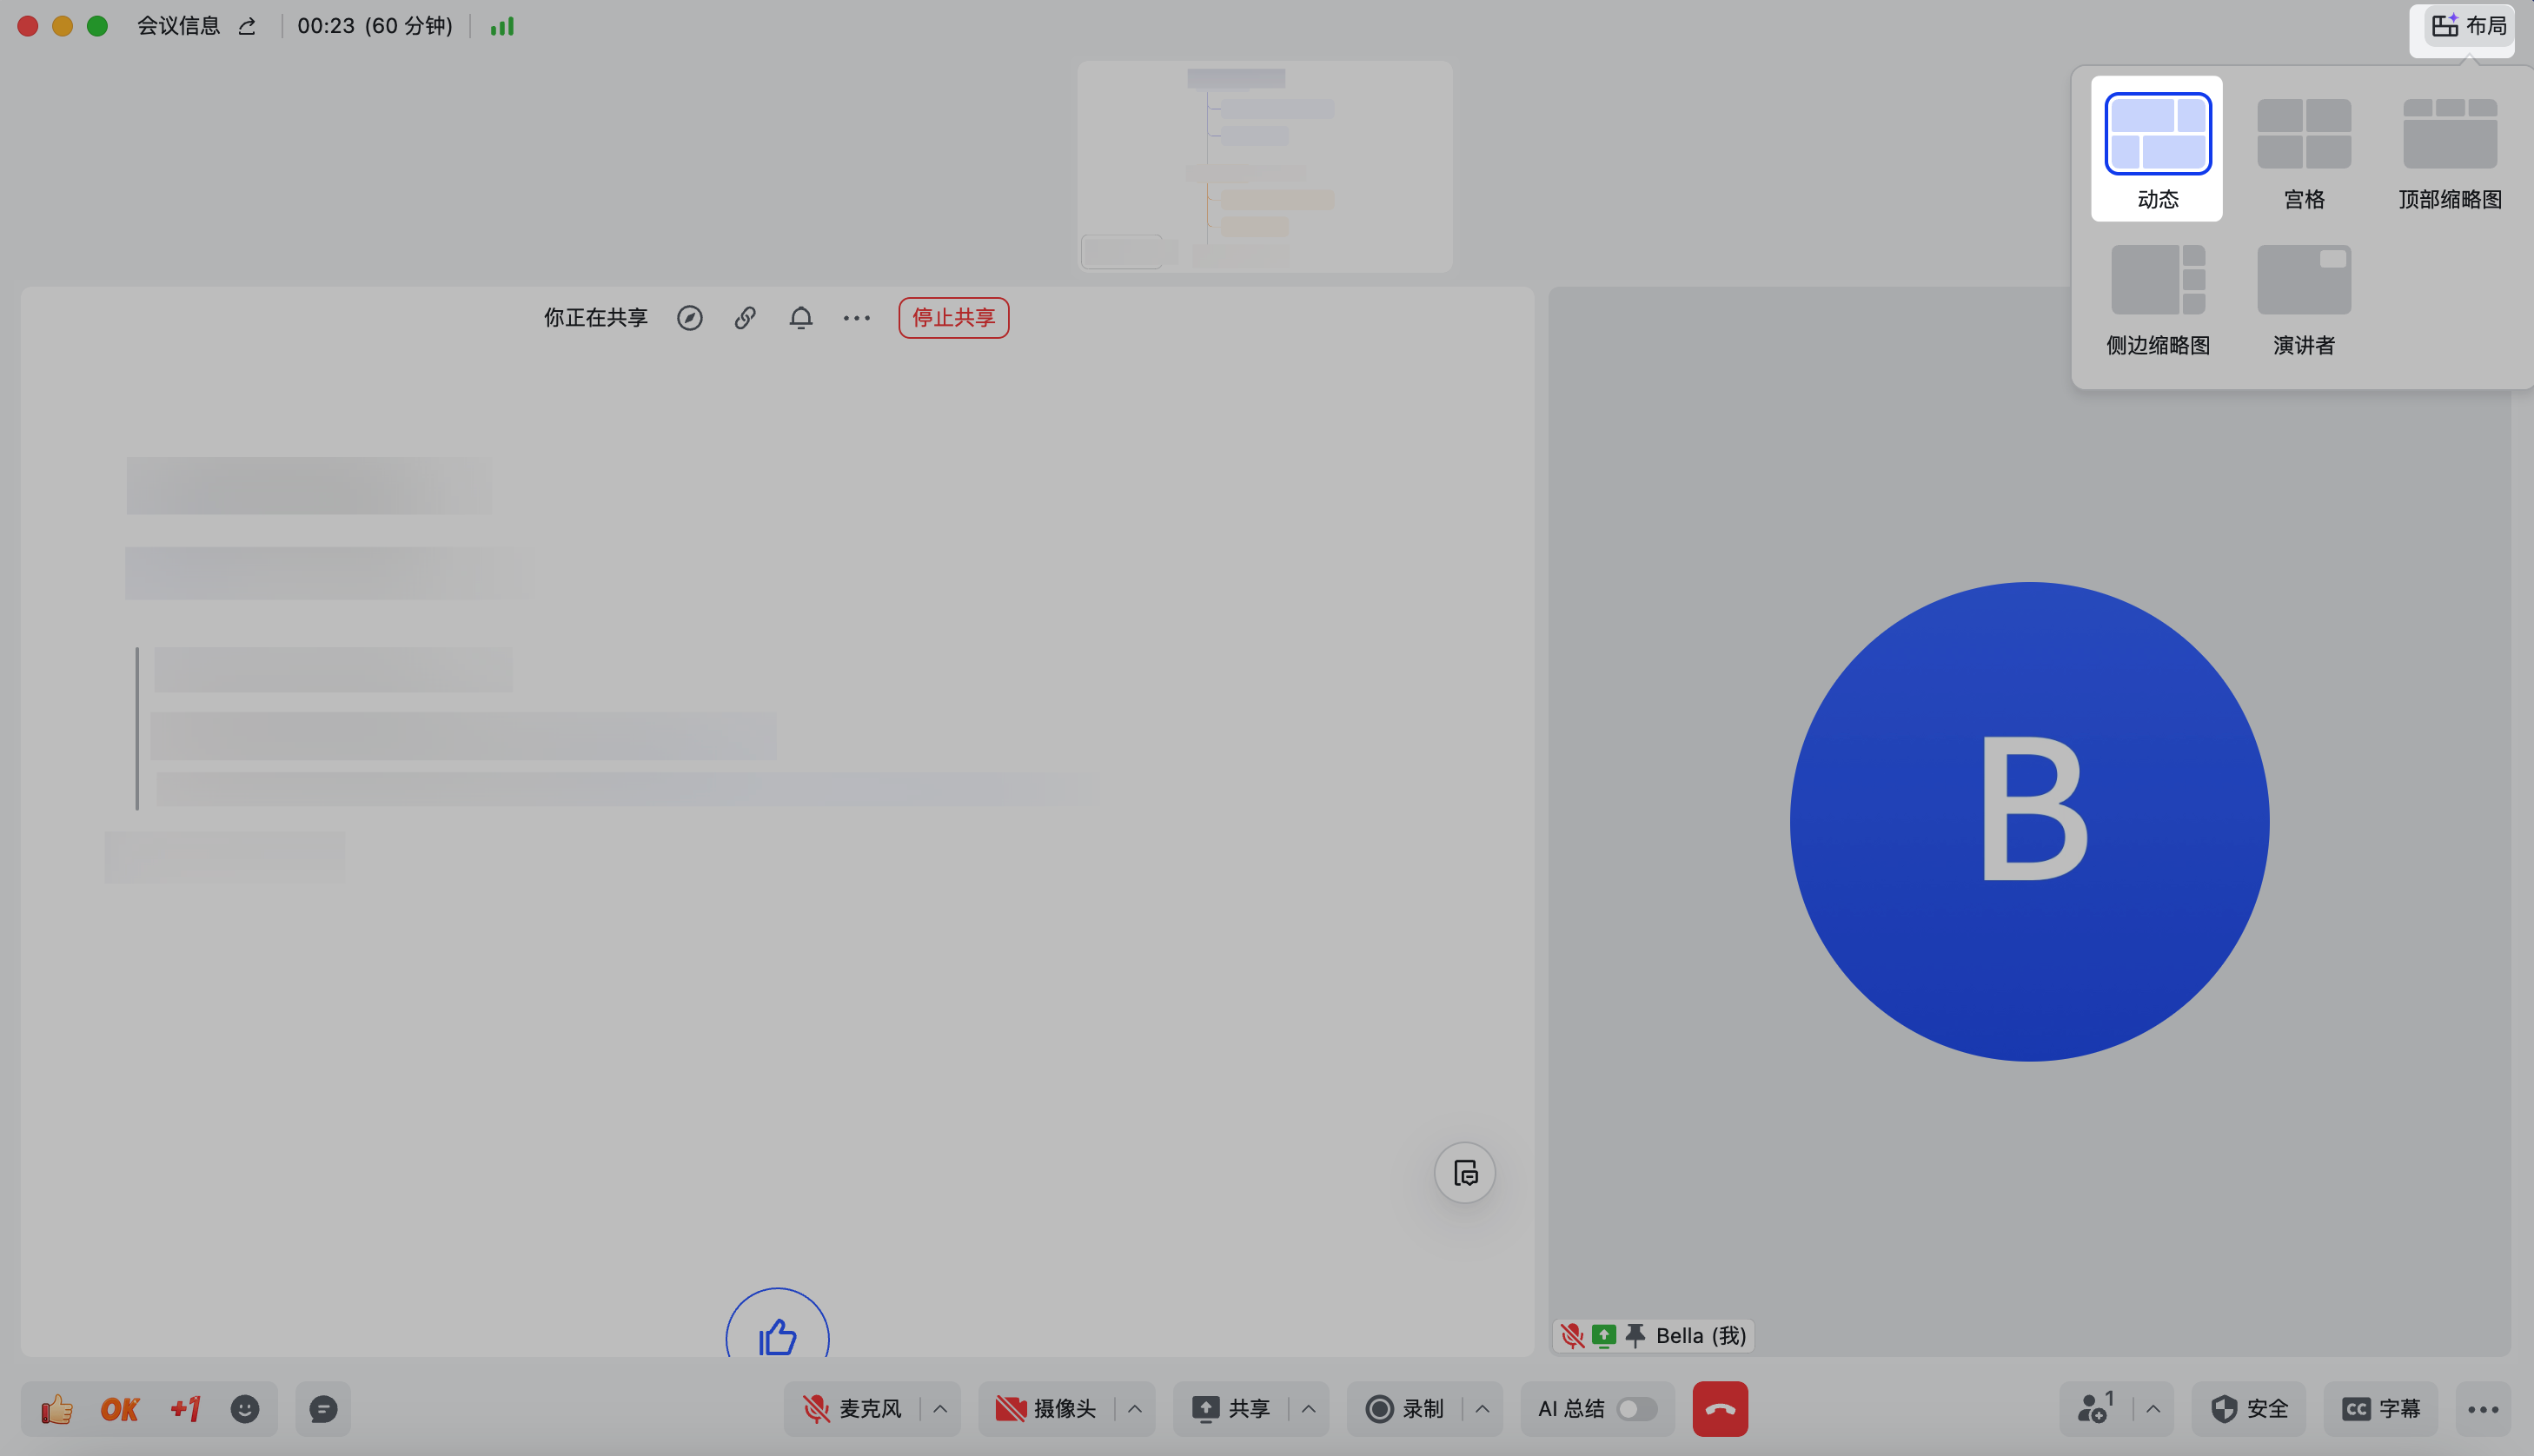
Task: Click the thumbs-up reaction emoji
Action: (x=57, y=1409)
